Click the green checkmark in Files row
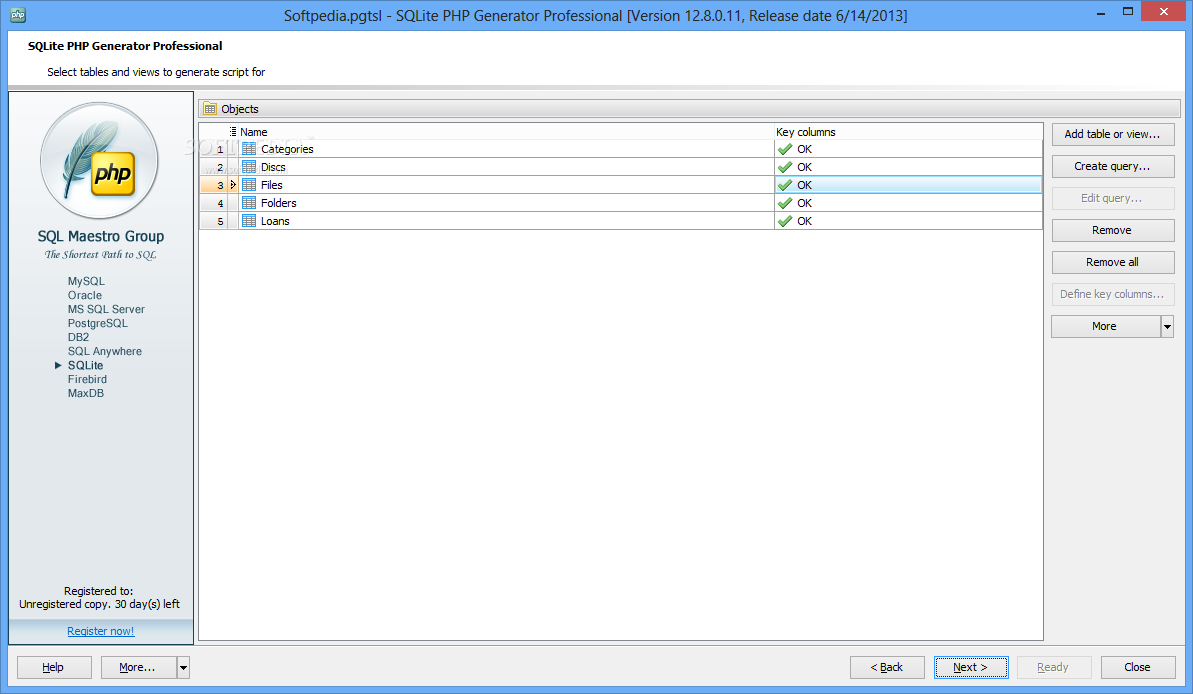This screenshot has height=694, width=1193. pyautogui.click(x=785, y=185)
